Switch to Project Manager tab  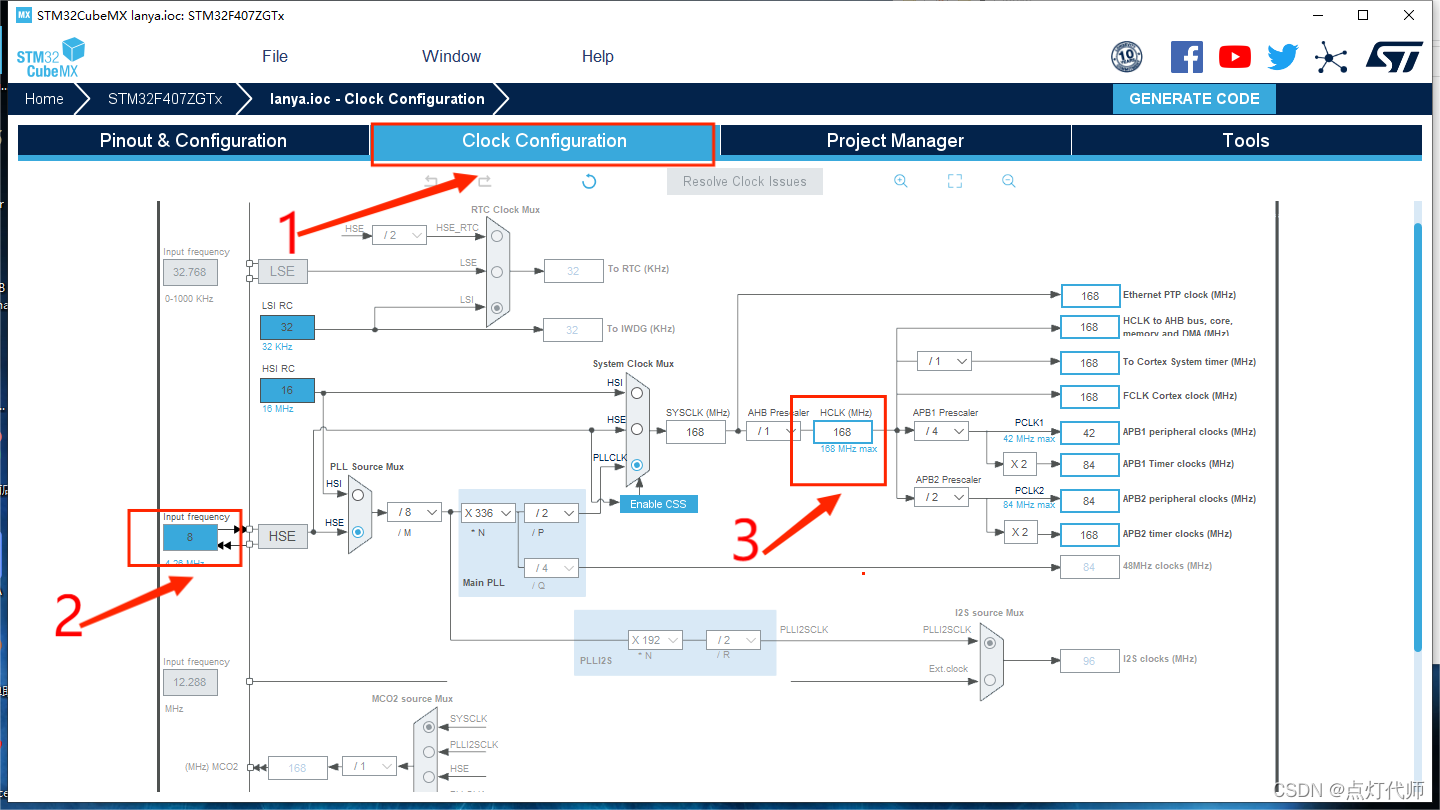tap(895, 141)
